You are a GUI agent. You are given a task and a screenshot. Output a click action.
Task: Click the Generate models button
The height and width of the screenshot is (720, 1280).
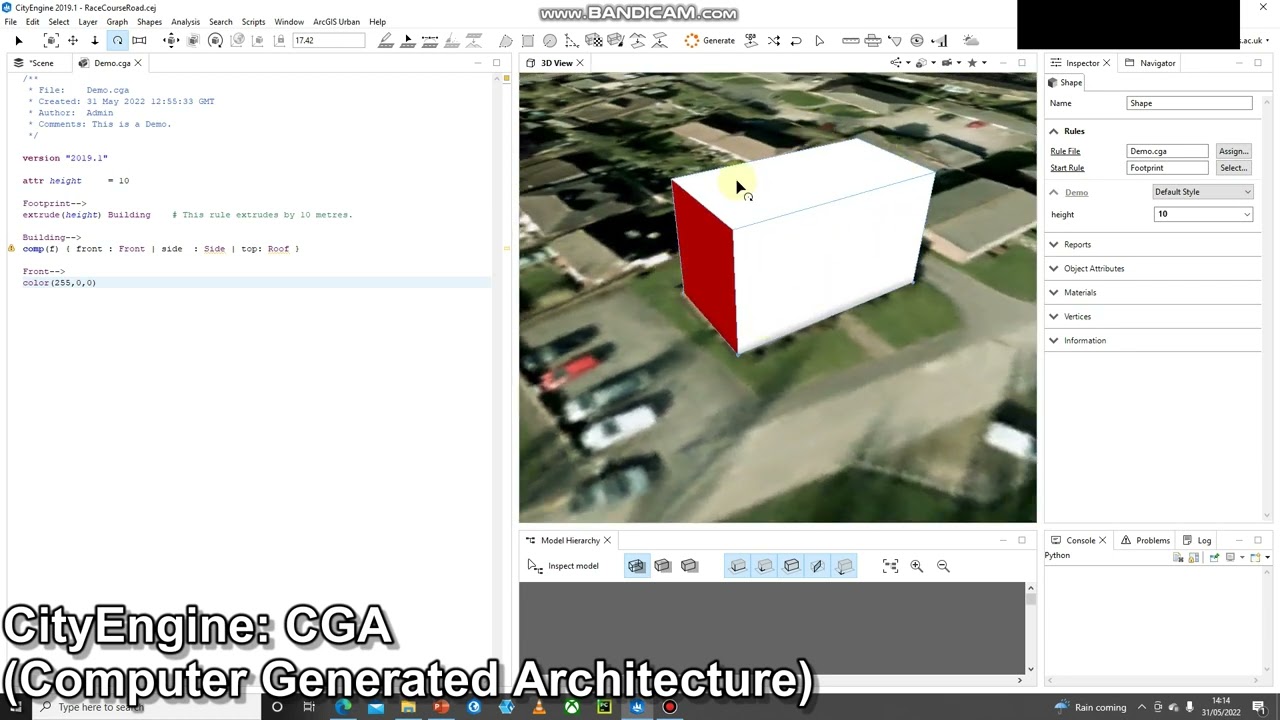coord(710,40)
